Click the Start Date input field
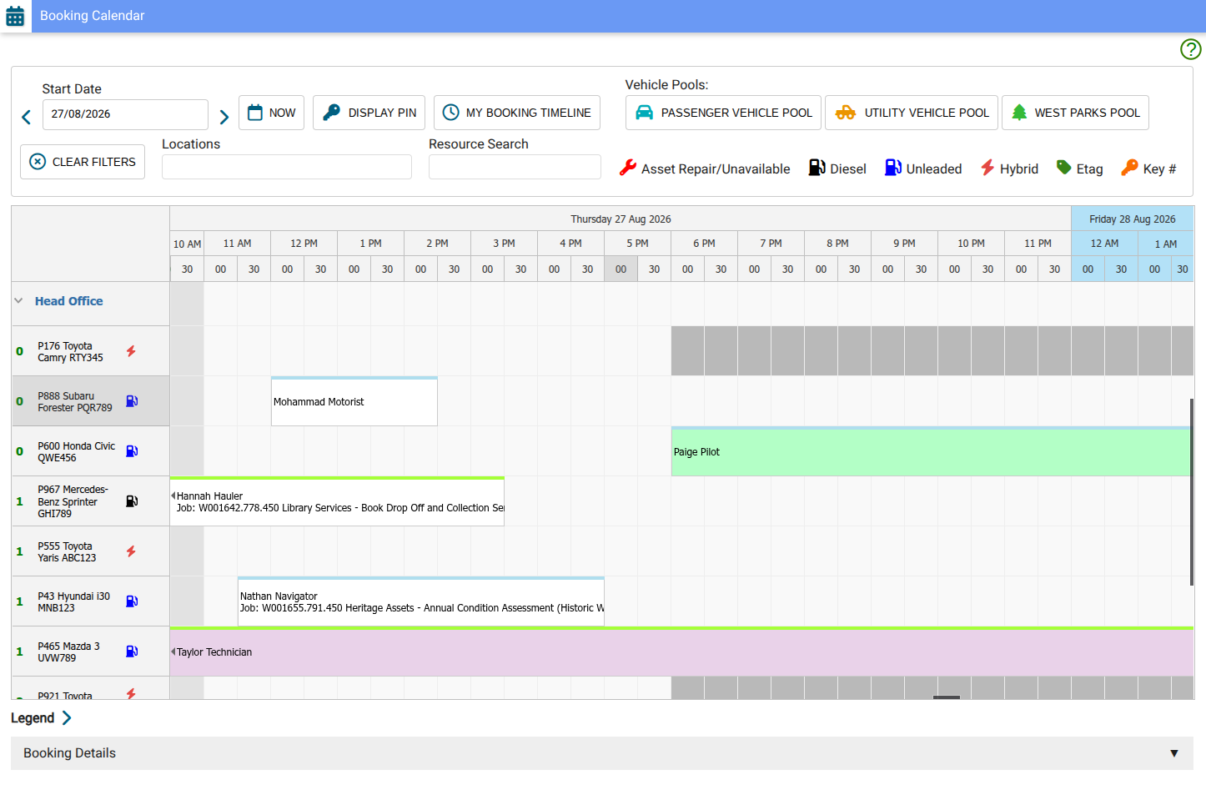 (125, 114)
